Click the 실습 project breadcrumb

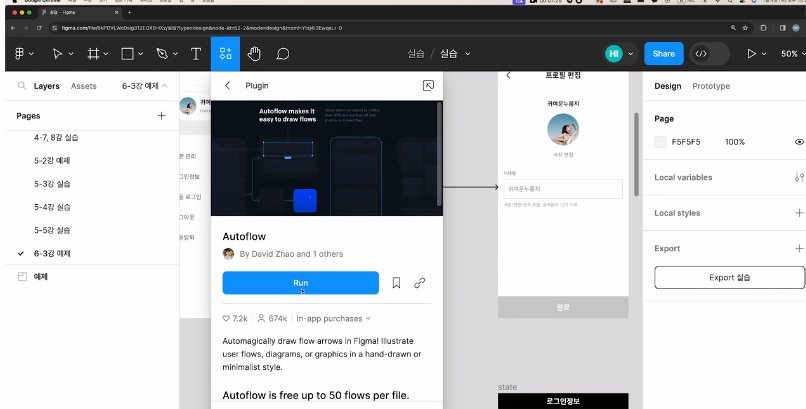416,53
